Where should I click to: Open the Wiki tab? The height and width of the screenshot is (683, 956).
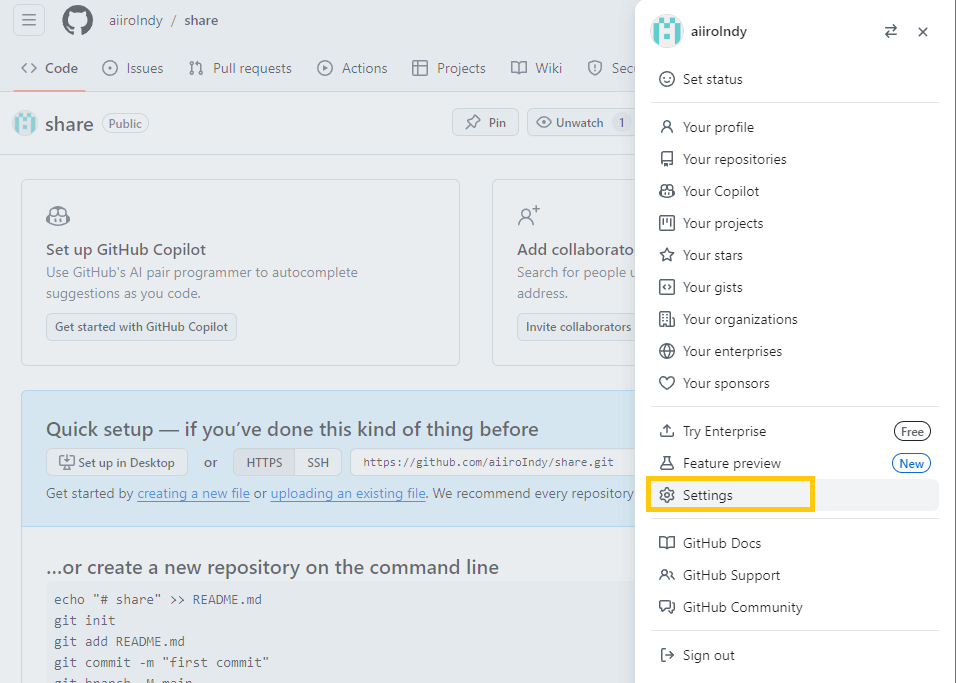[x=537, y=68]
